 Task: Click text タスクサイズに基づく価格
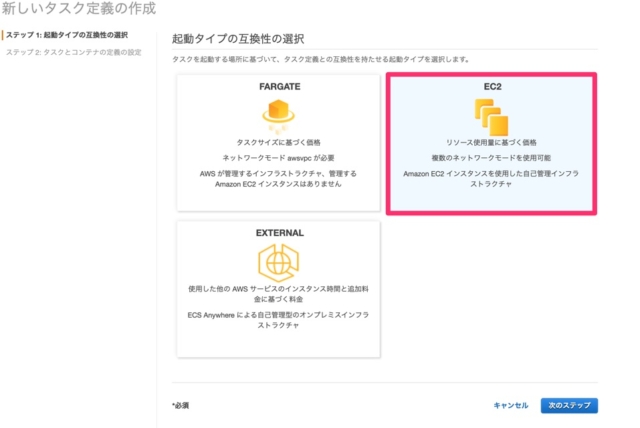pyautogui.click(x=278, y=142)
